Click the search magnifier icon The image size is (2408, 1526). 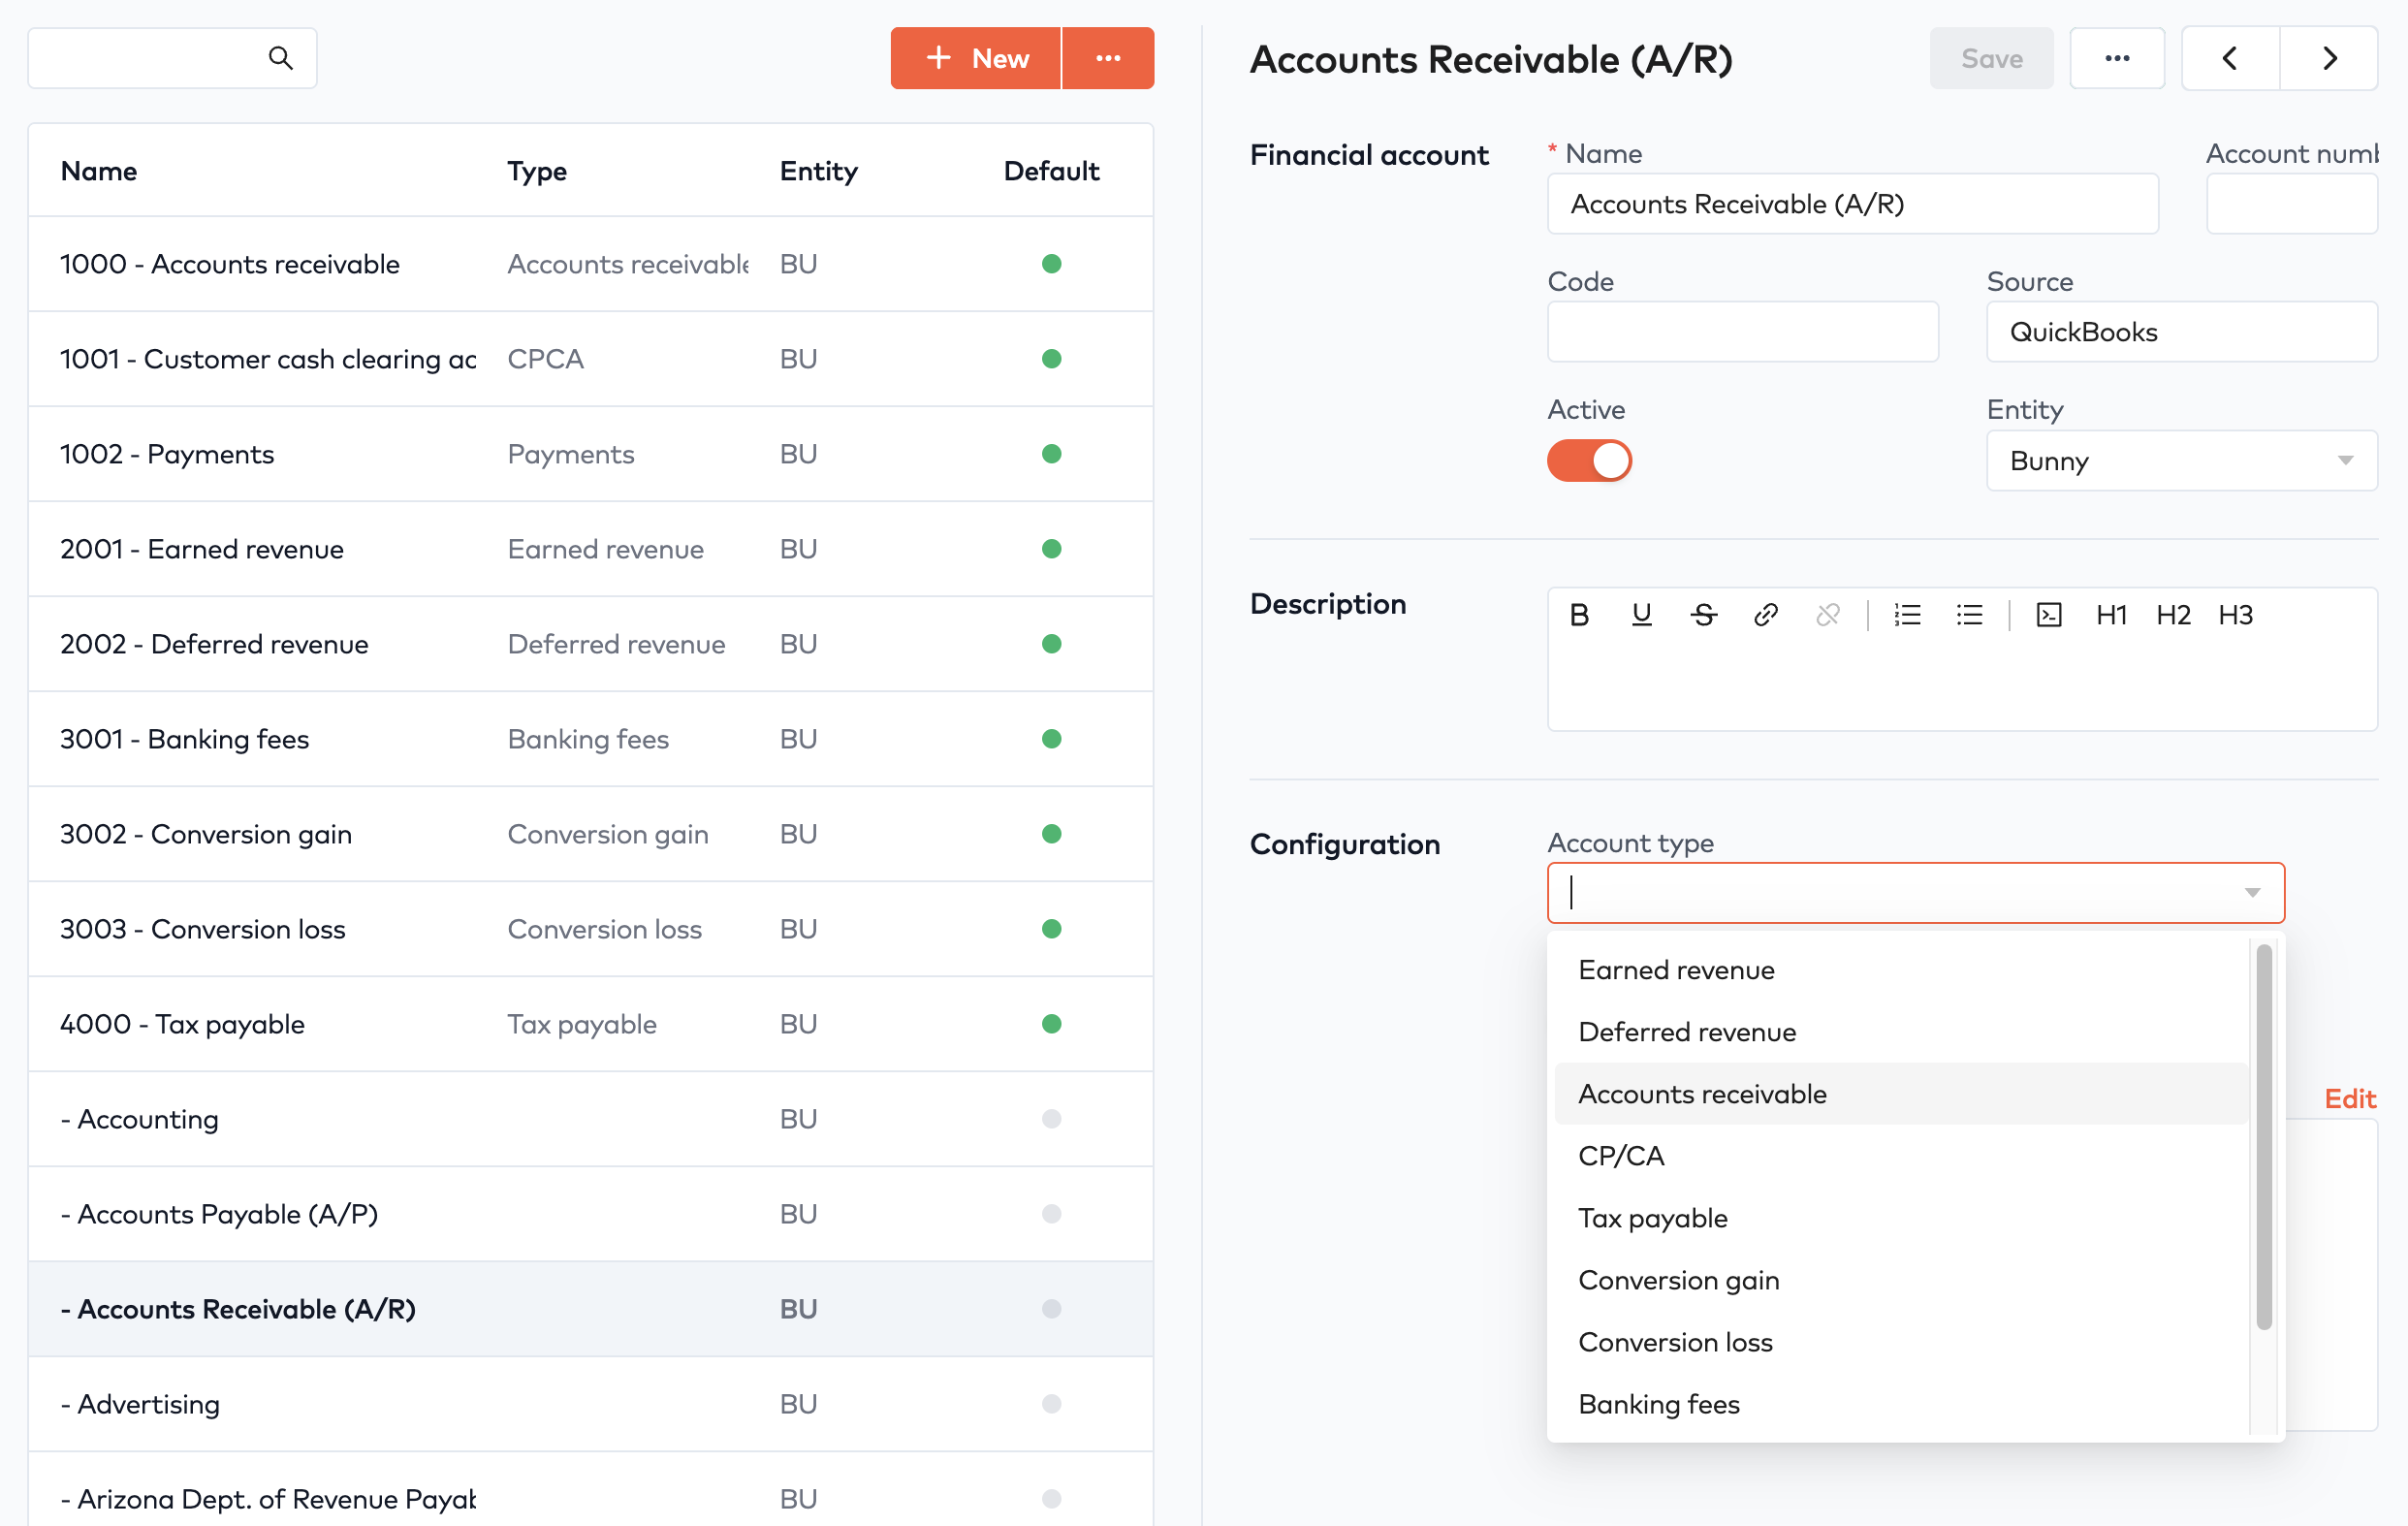pos(281,58)
